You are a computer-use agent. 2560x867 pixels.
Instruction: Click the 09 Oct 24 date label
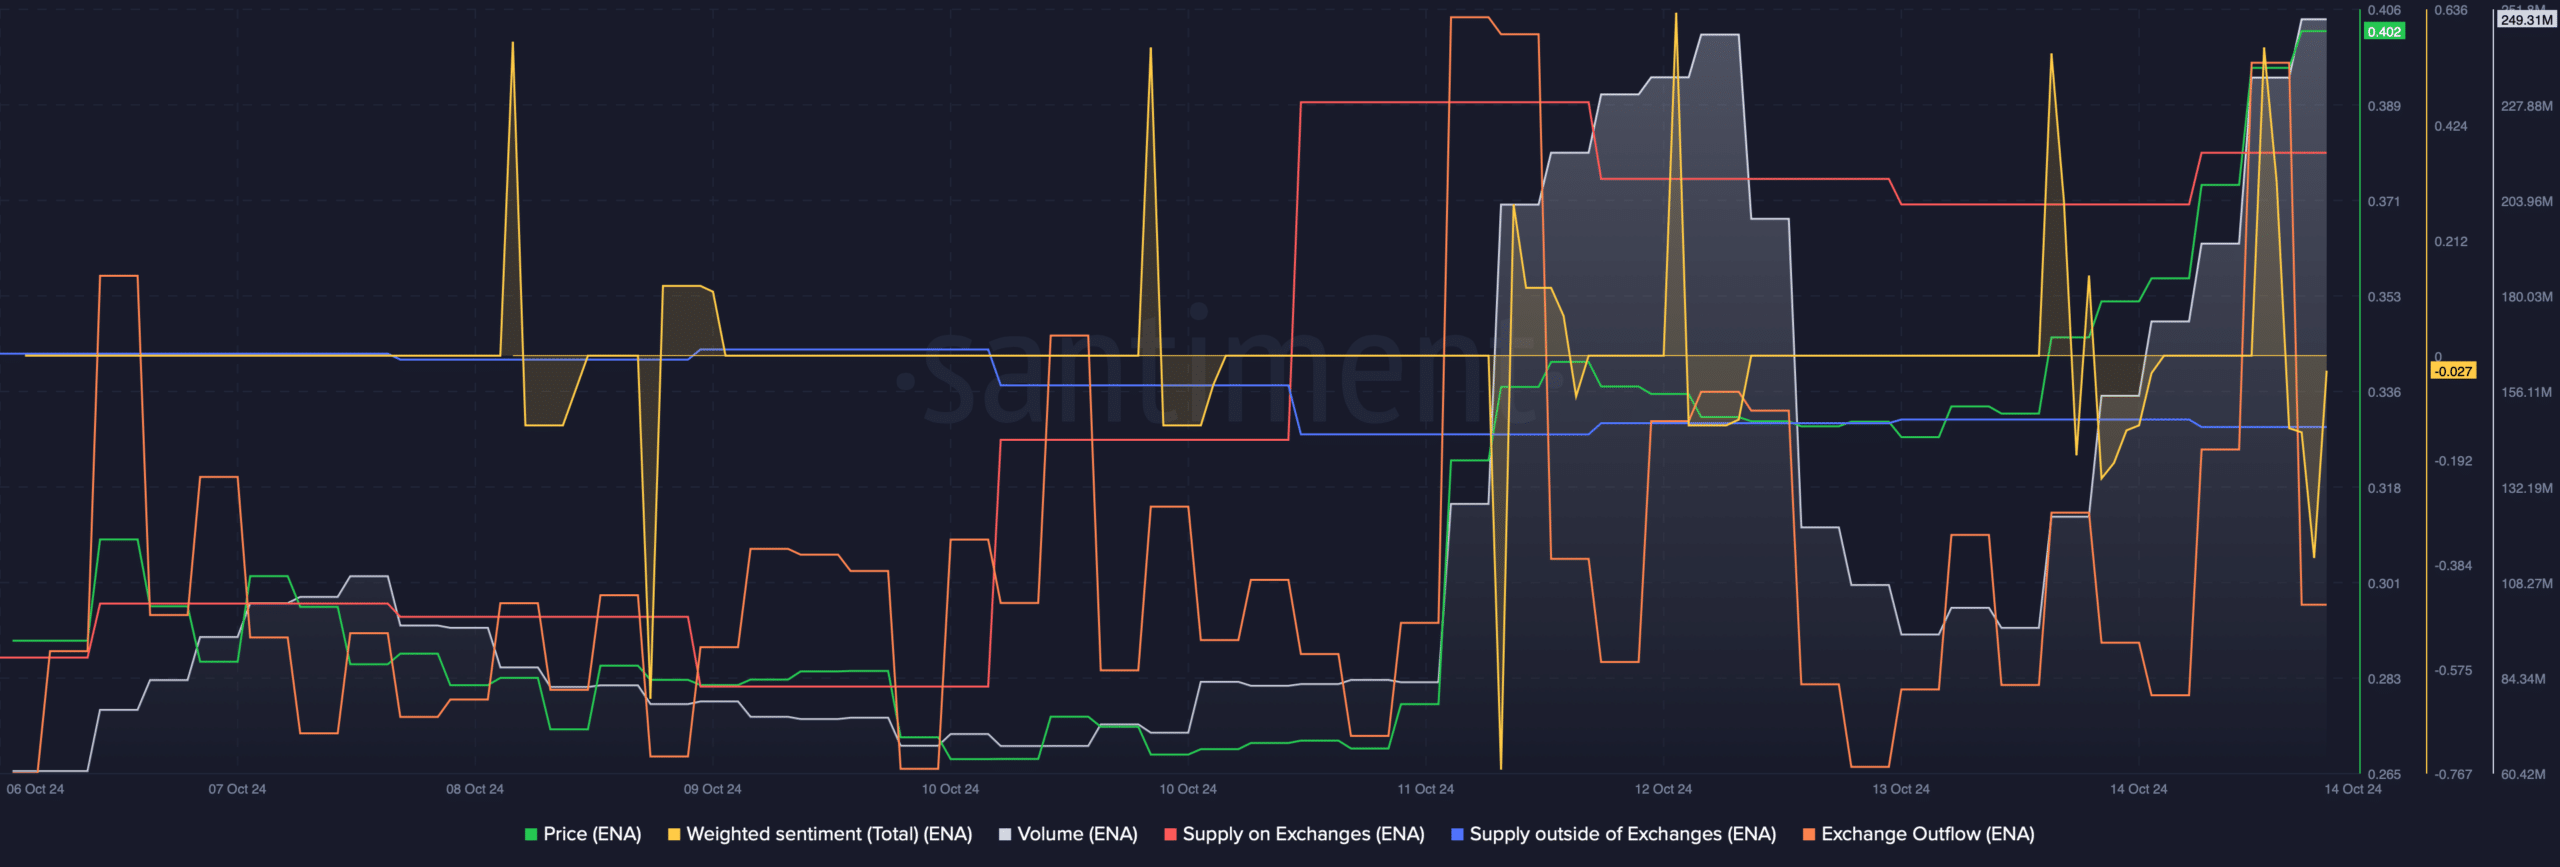tap(712, 789)
